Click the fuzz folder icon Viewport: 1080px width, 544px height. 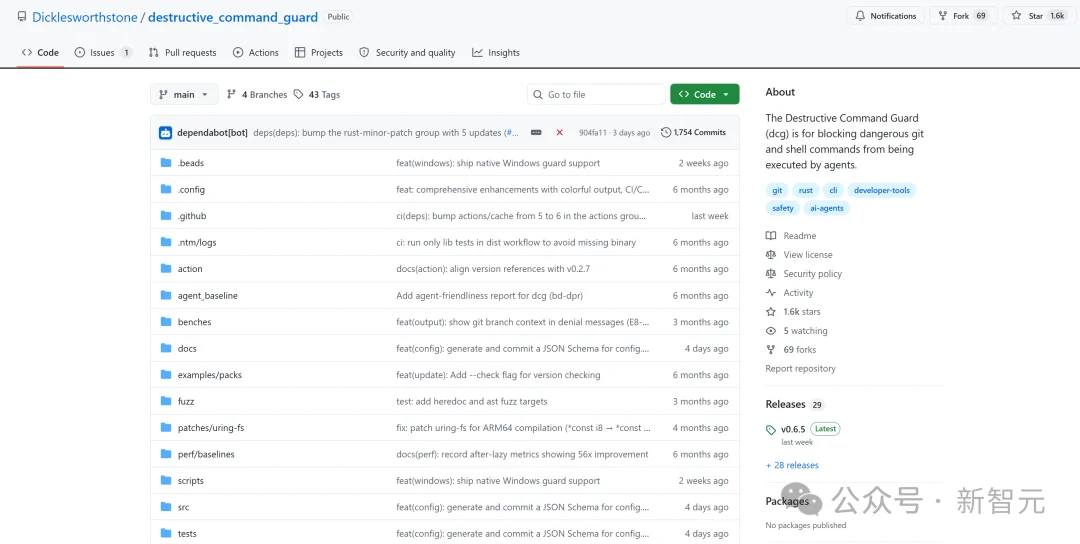(165, 401)
